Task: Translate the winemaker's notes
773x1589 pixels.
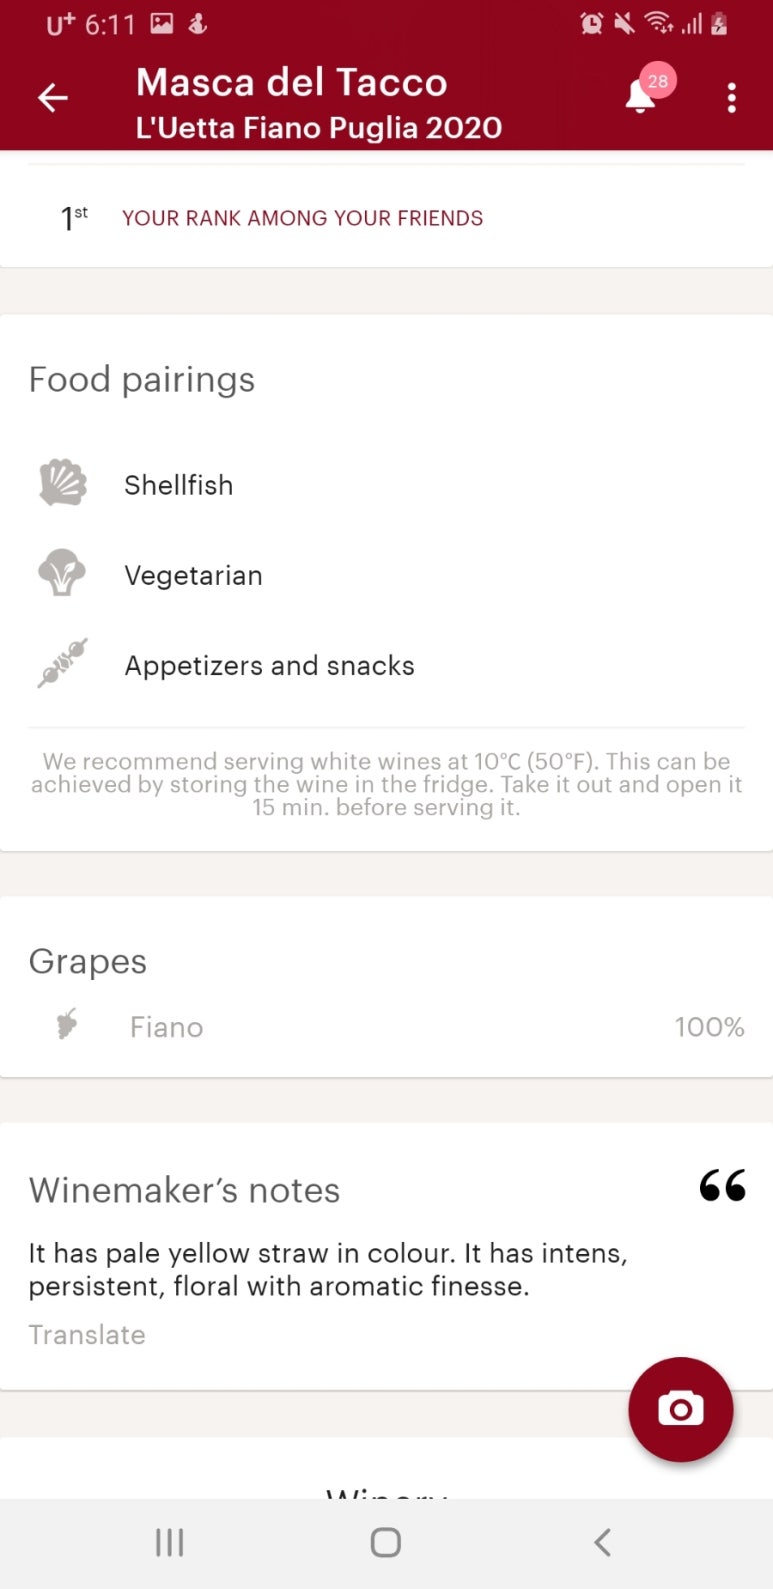Action: coord(87,1335)
